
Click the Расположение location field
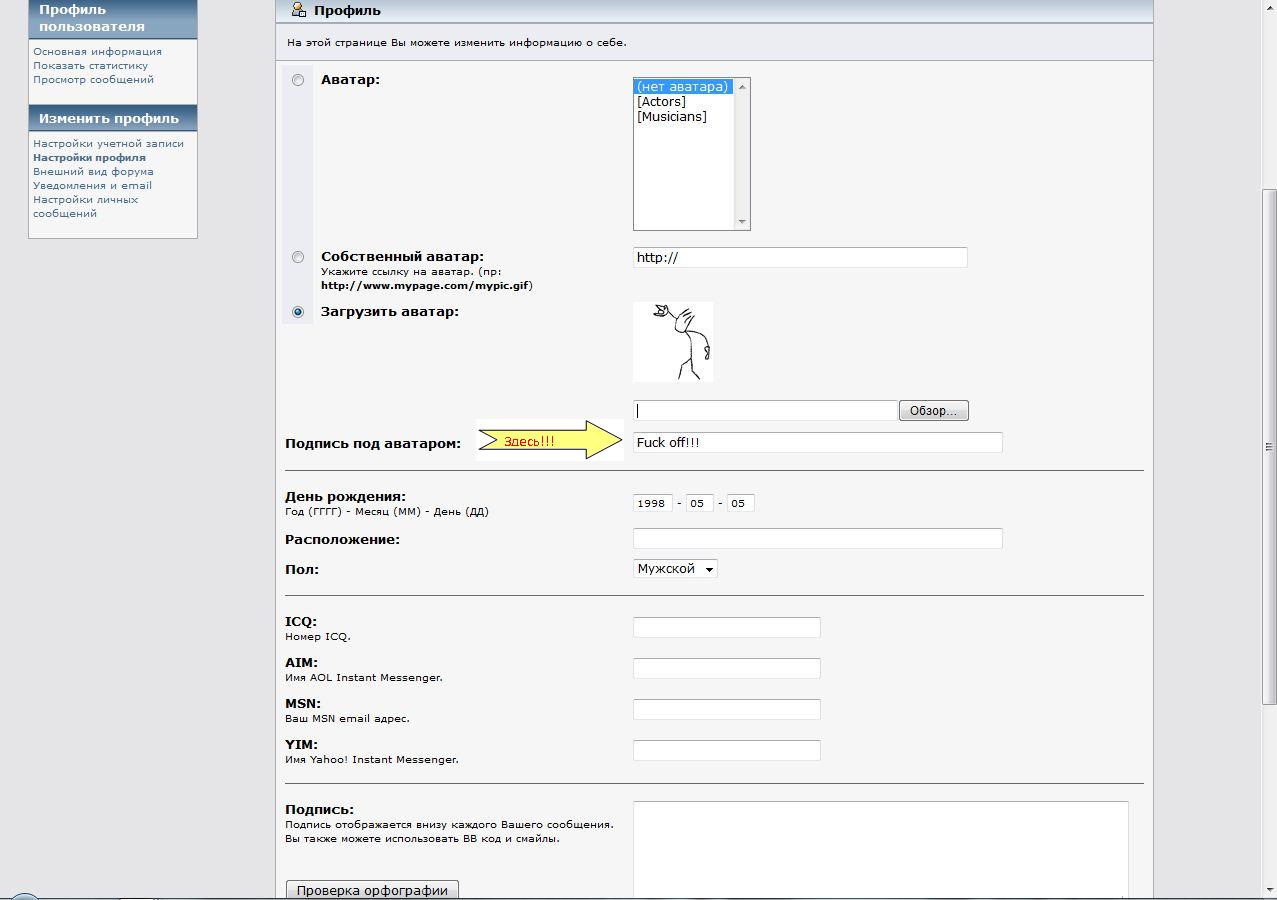[x=818, y=538]
